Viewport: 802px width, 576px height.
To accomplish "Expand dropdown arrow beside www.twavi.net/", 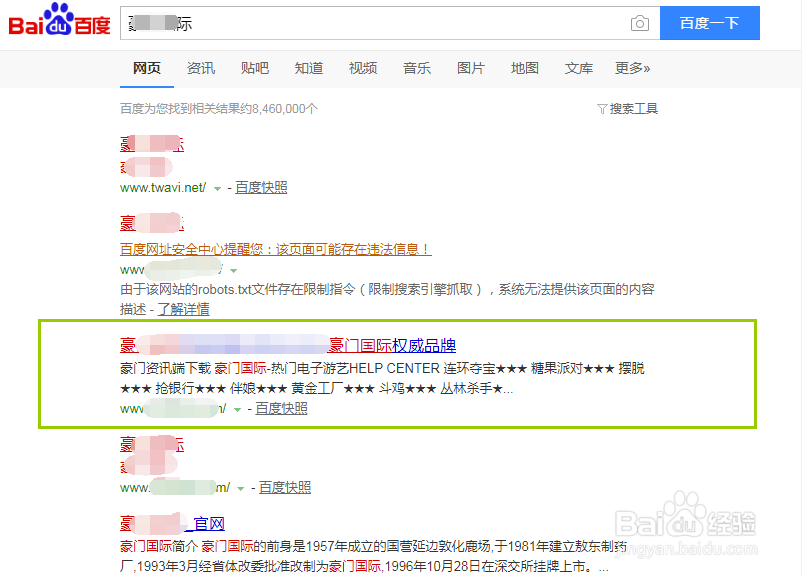I will tap(217, 189).
